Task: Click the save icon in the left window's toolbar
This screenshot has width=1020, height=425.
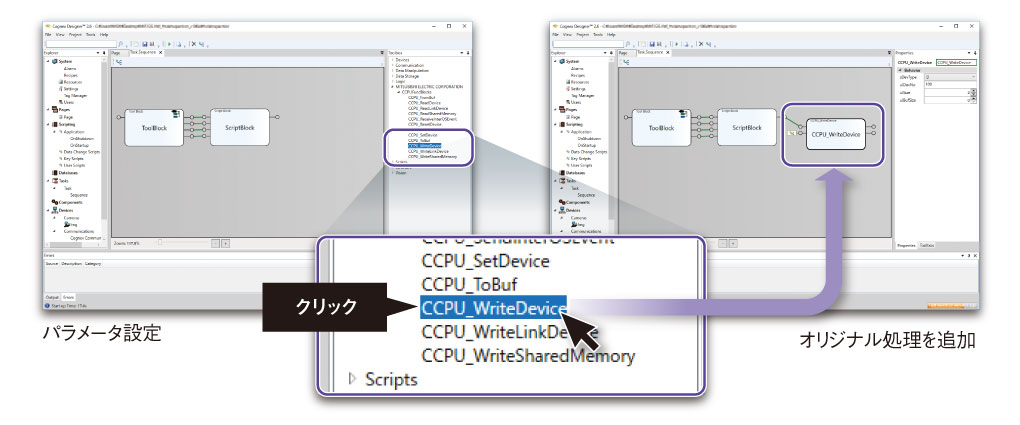Action: (x=147, y=44)
